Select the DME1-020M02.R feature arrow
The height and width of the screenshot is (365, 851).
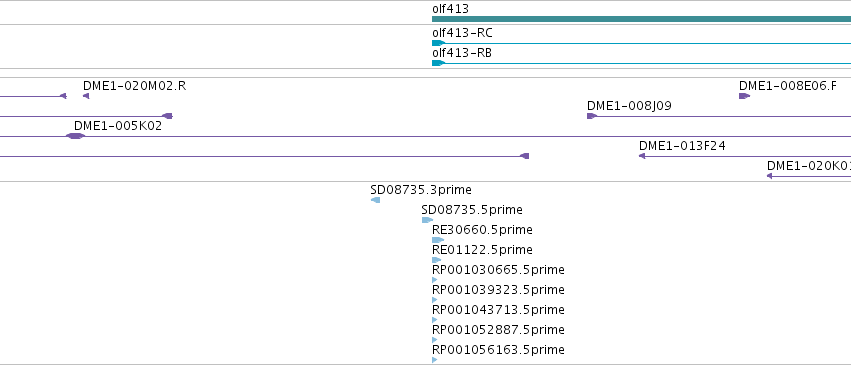click(86, 96)
